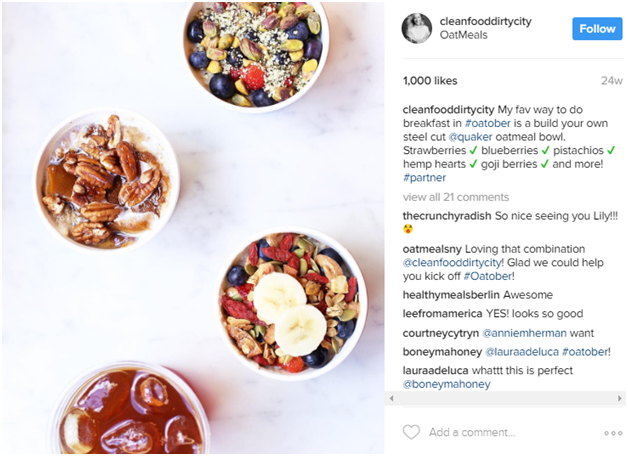This screenshot has width=628, height=456.
Task: Visit the @lauraadeluca mention
Action: (x=521, y=352)
